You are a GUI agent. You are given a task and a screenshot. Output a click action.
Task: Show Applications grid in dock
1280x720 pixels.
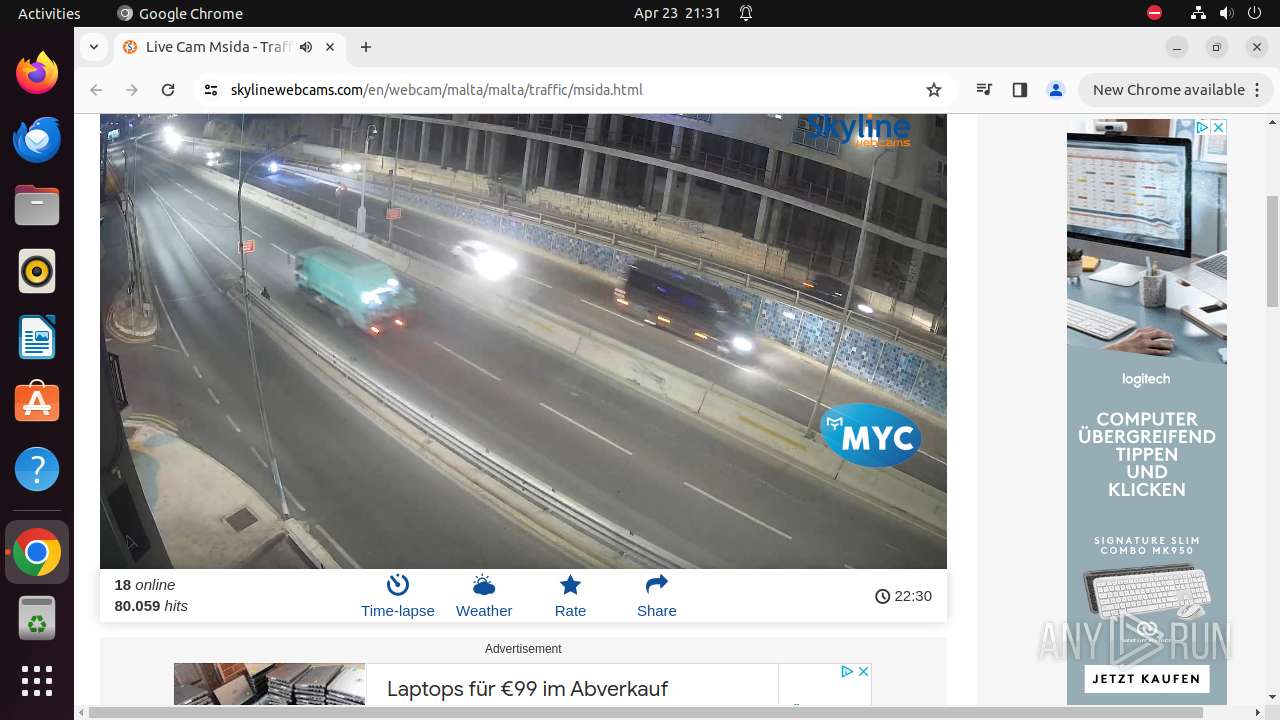[37, 681]
